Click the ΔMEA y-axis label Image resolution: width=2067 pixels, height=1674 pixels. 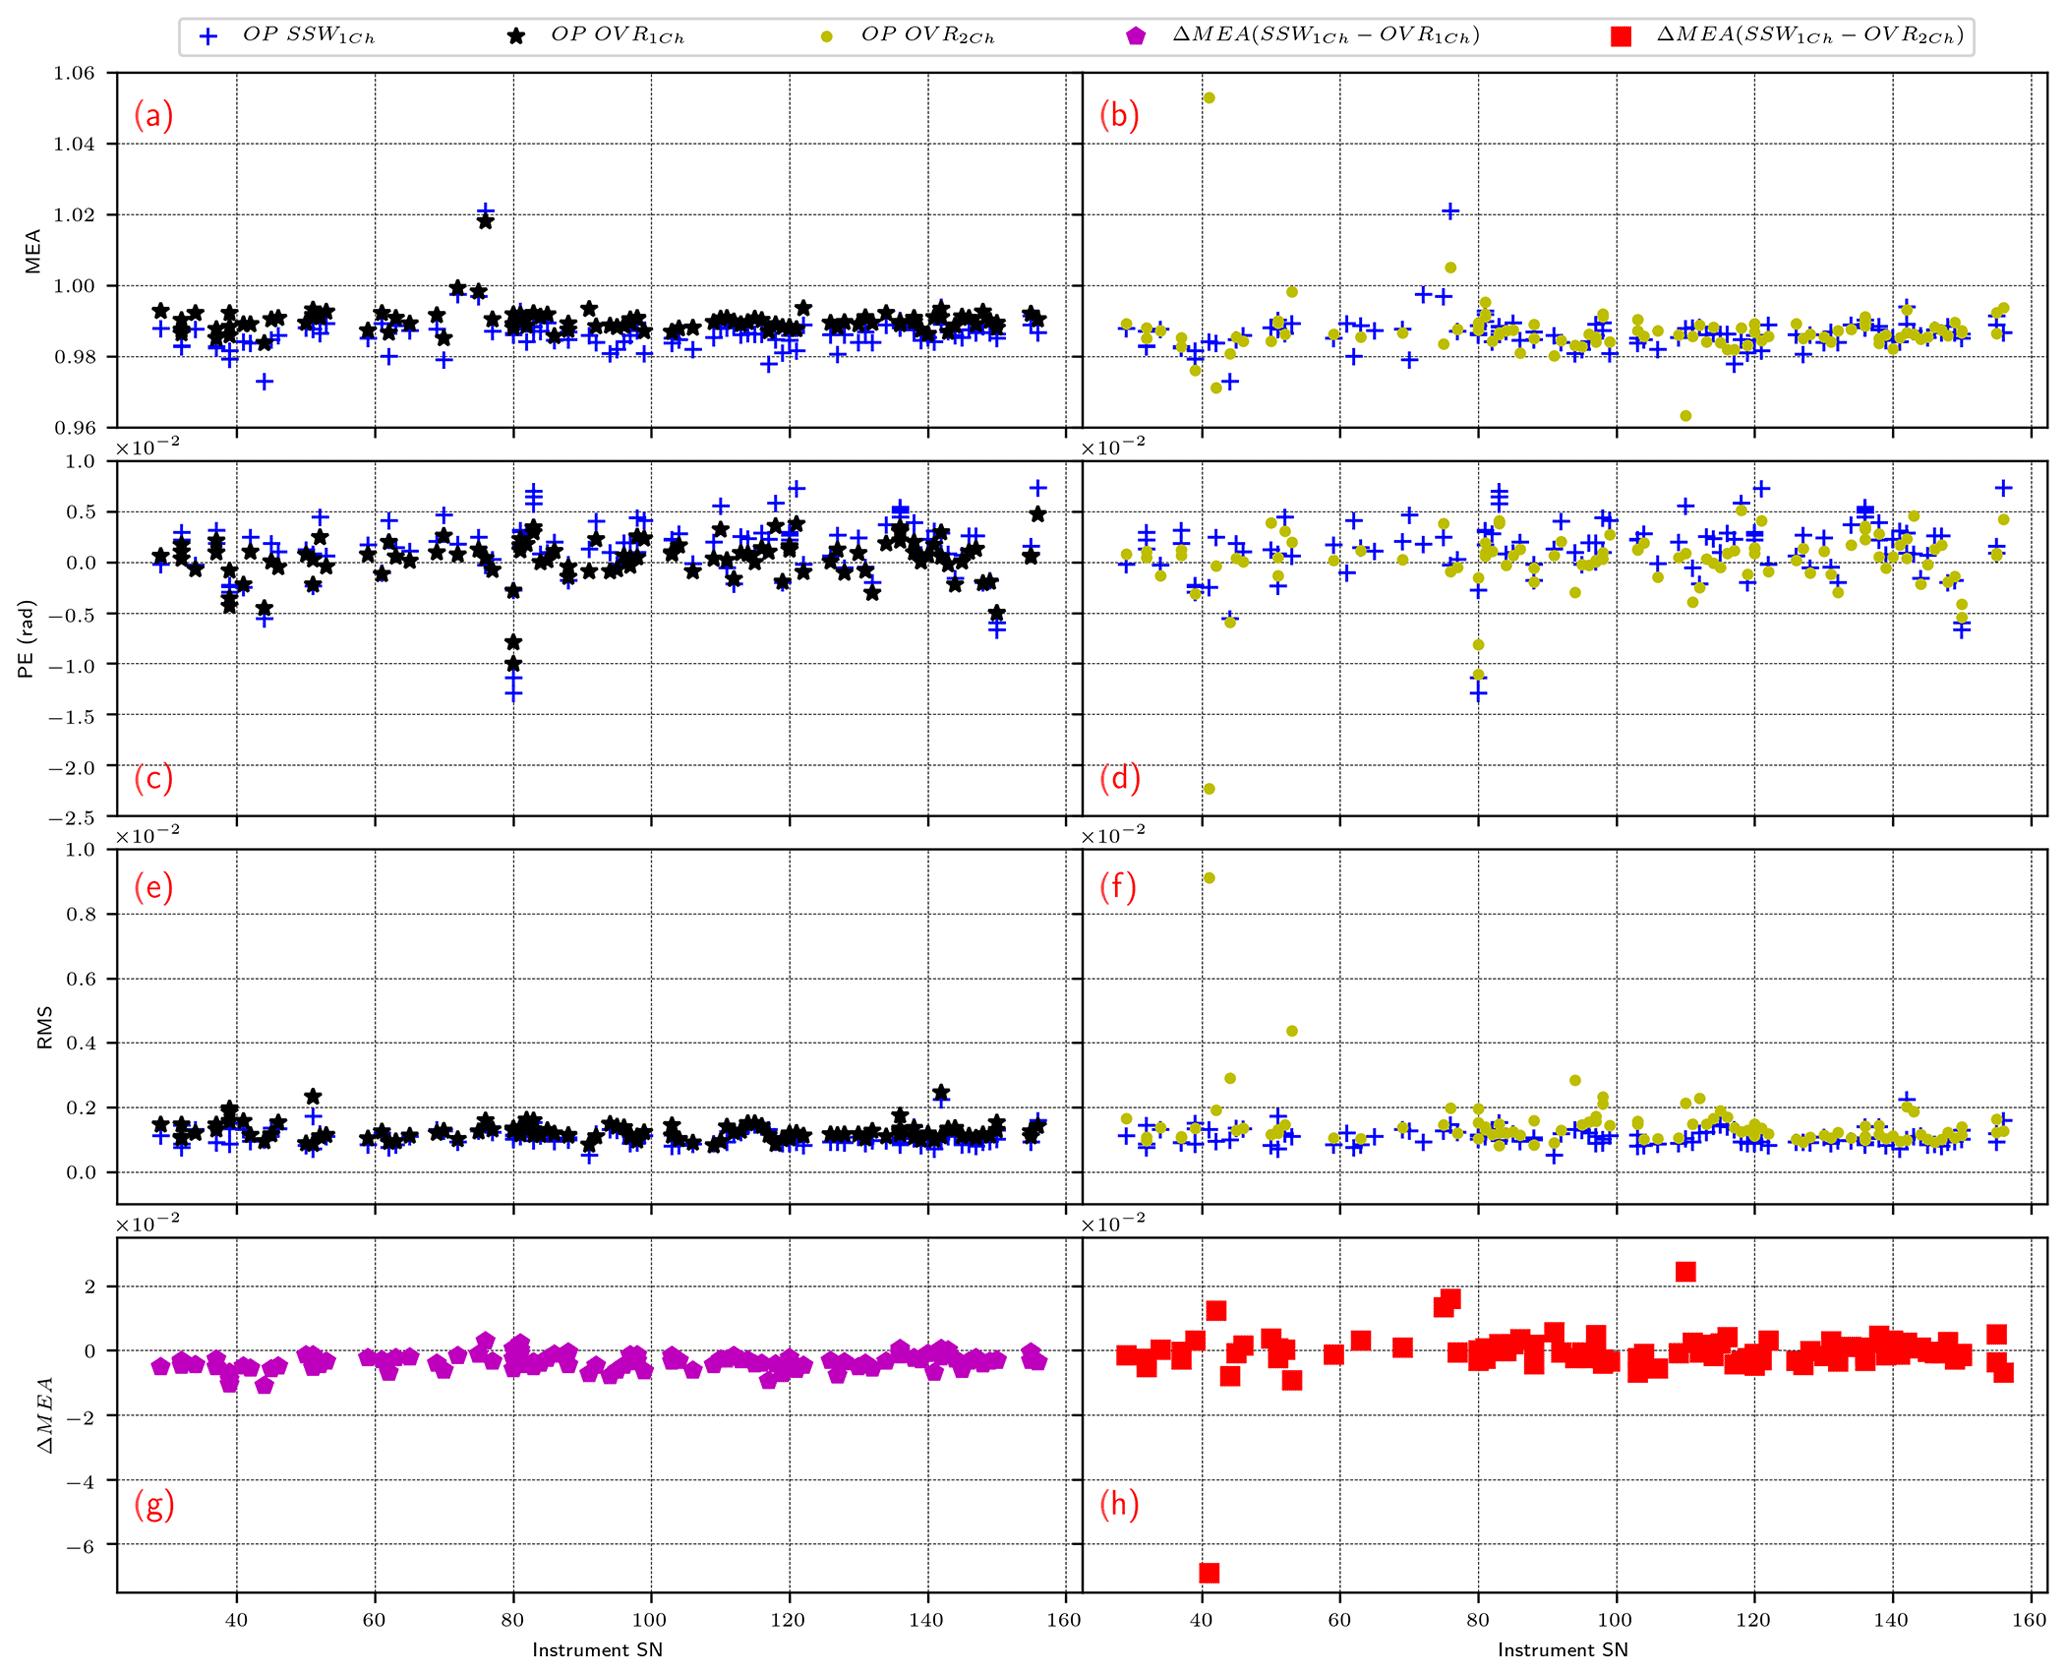46,1414
